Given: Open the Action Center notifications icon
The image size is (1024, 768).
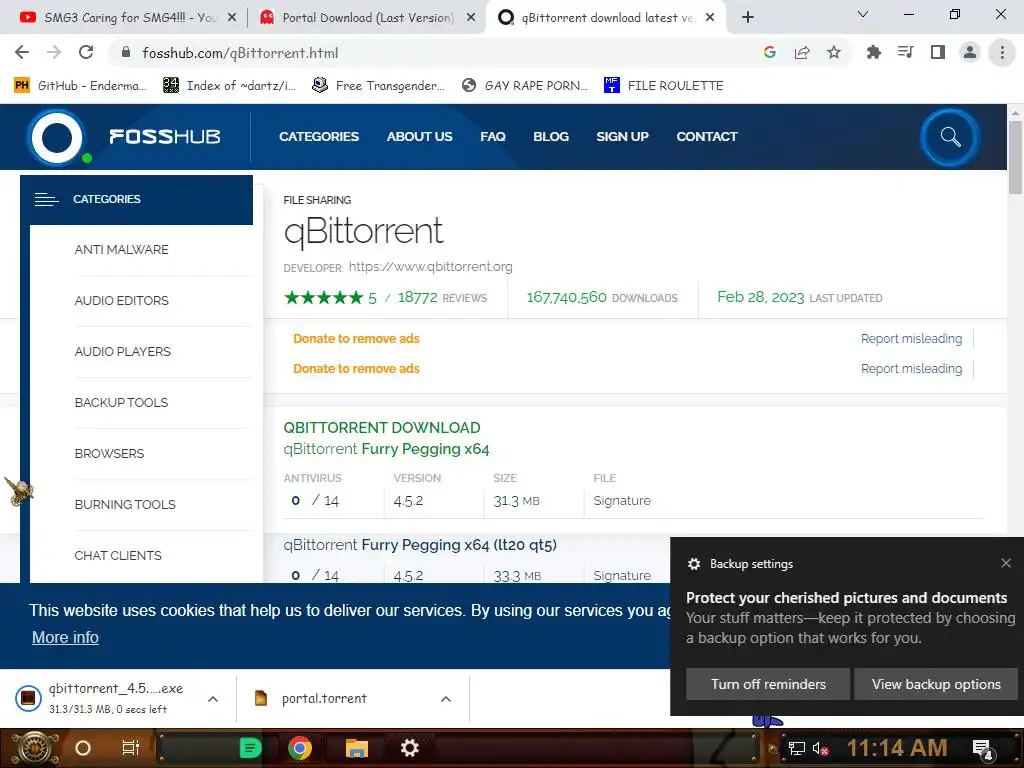Looking at the screenshot, I should (x=983, y=749).
